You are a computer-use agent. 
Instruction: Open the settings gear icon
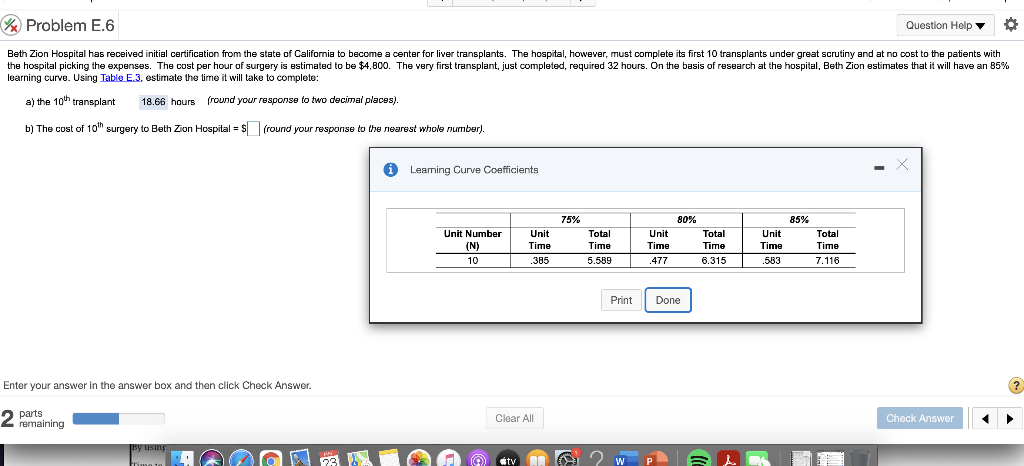tap(1010, 25)
